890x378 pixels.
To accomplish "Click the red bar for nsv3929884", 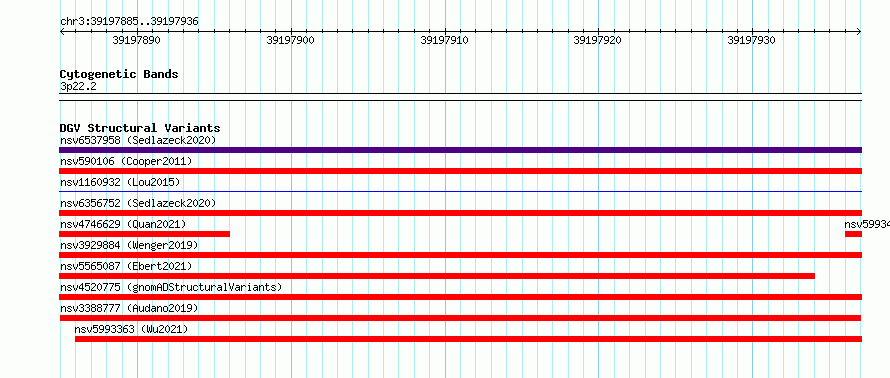I will pos(460,255).
